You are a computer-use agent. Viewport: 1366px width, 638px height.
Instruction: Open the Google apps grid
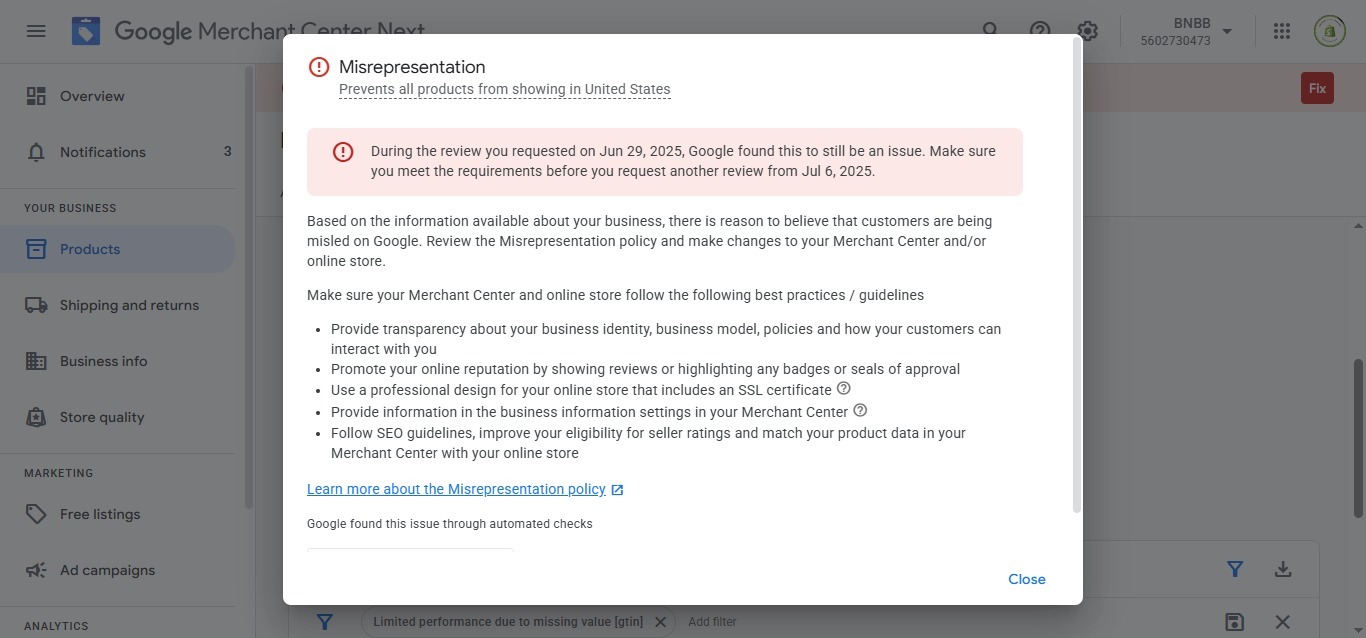click(1282, 31)
